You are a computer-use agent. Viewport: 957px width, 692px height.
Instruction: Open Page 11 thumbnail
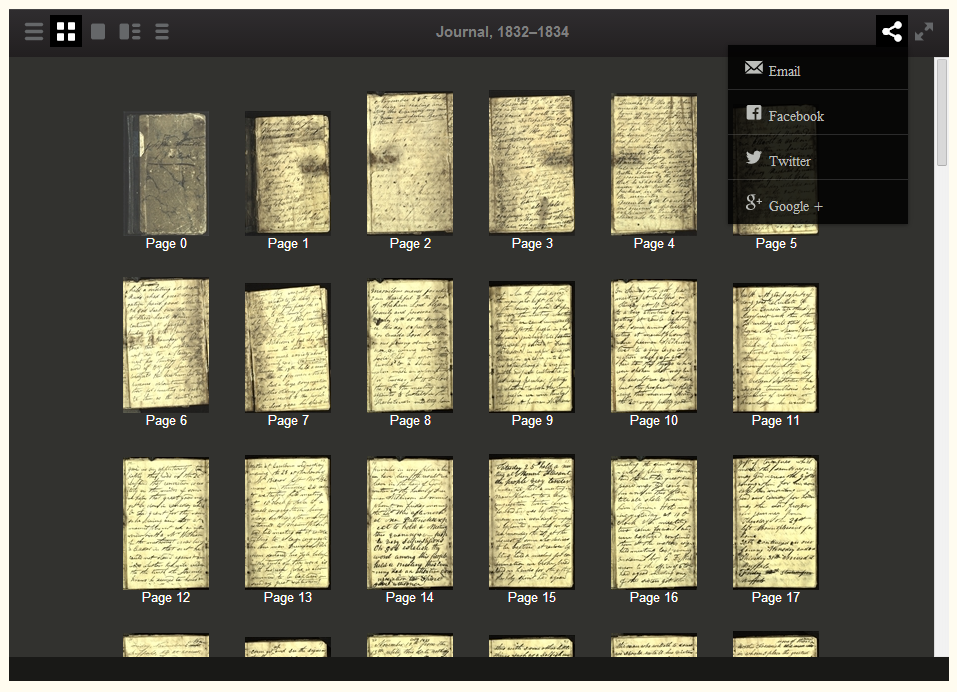point(775,348)
